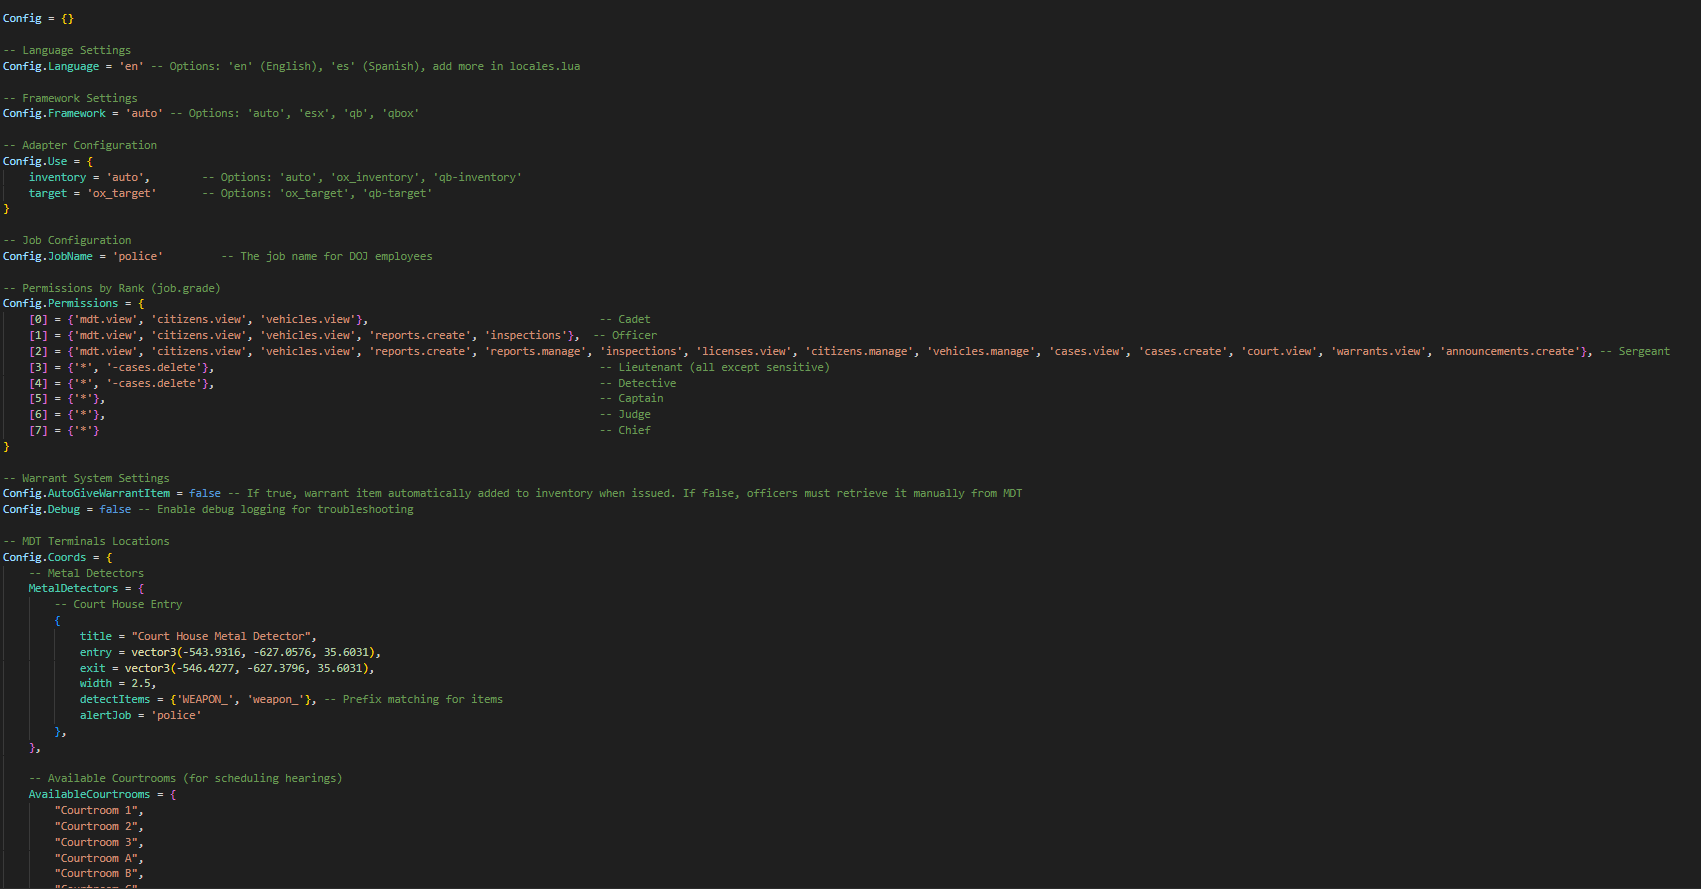Click the Sergeant comment at line end
This screenshot has height=889, width=1701.
point(1635,351)
